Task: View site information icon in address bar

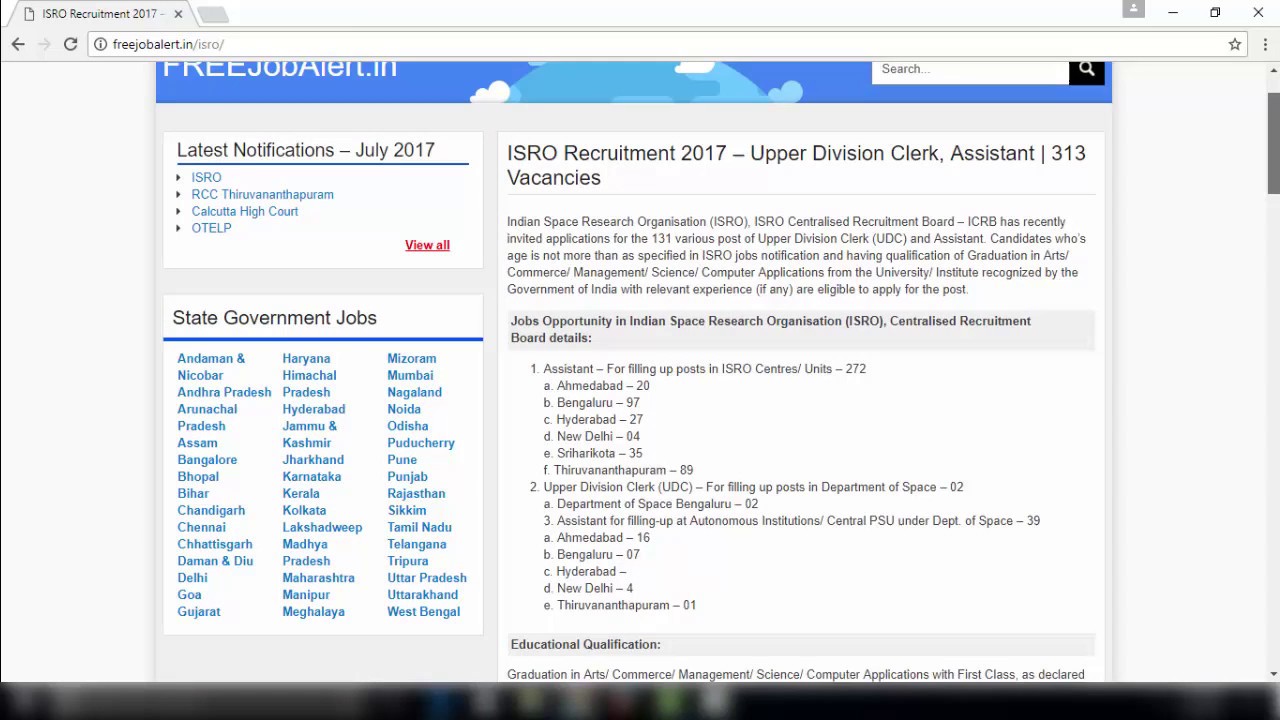Action: click(100, 44)
